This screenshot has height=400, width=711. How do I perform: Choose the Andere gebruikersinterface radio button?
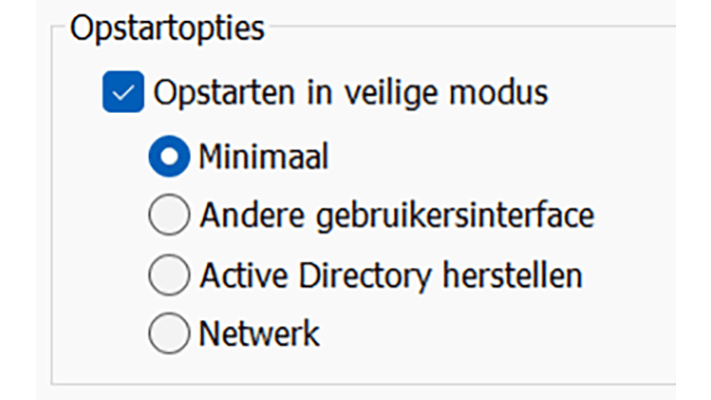[x=168, y=214]
